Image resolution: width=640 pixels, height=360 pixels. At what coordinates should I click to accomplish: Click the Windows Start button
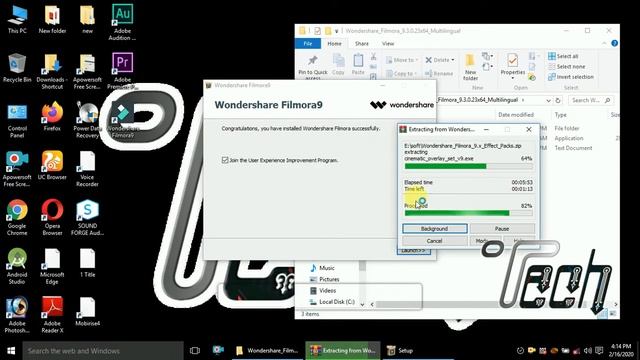pos(11,351)
